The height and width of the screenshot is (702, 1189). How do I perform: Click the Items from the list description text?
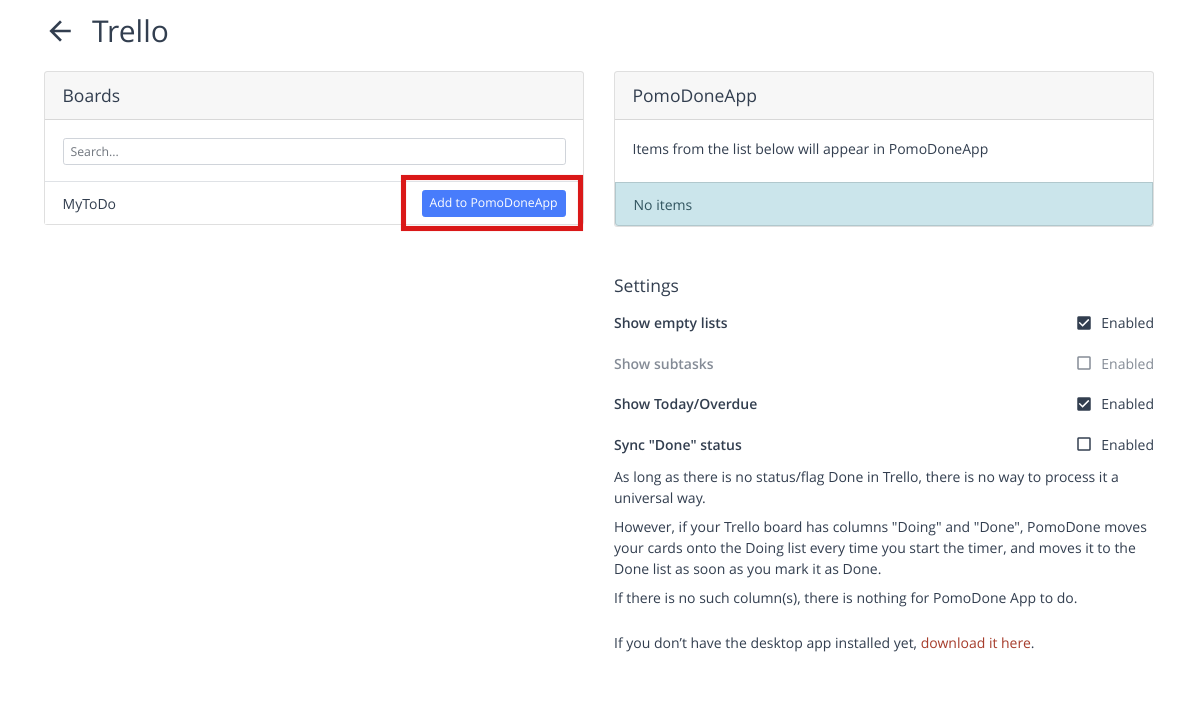click(810, 148)
